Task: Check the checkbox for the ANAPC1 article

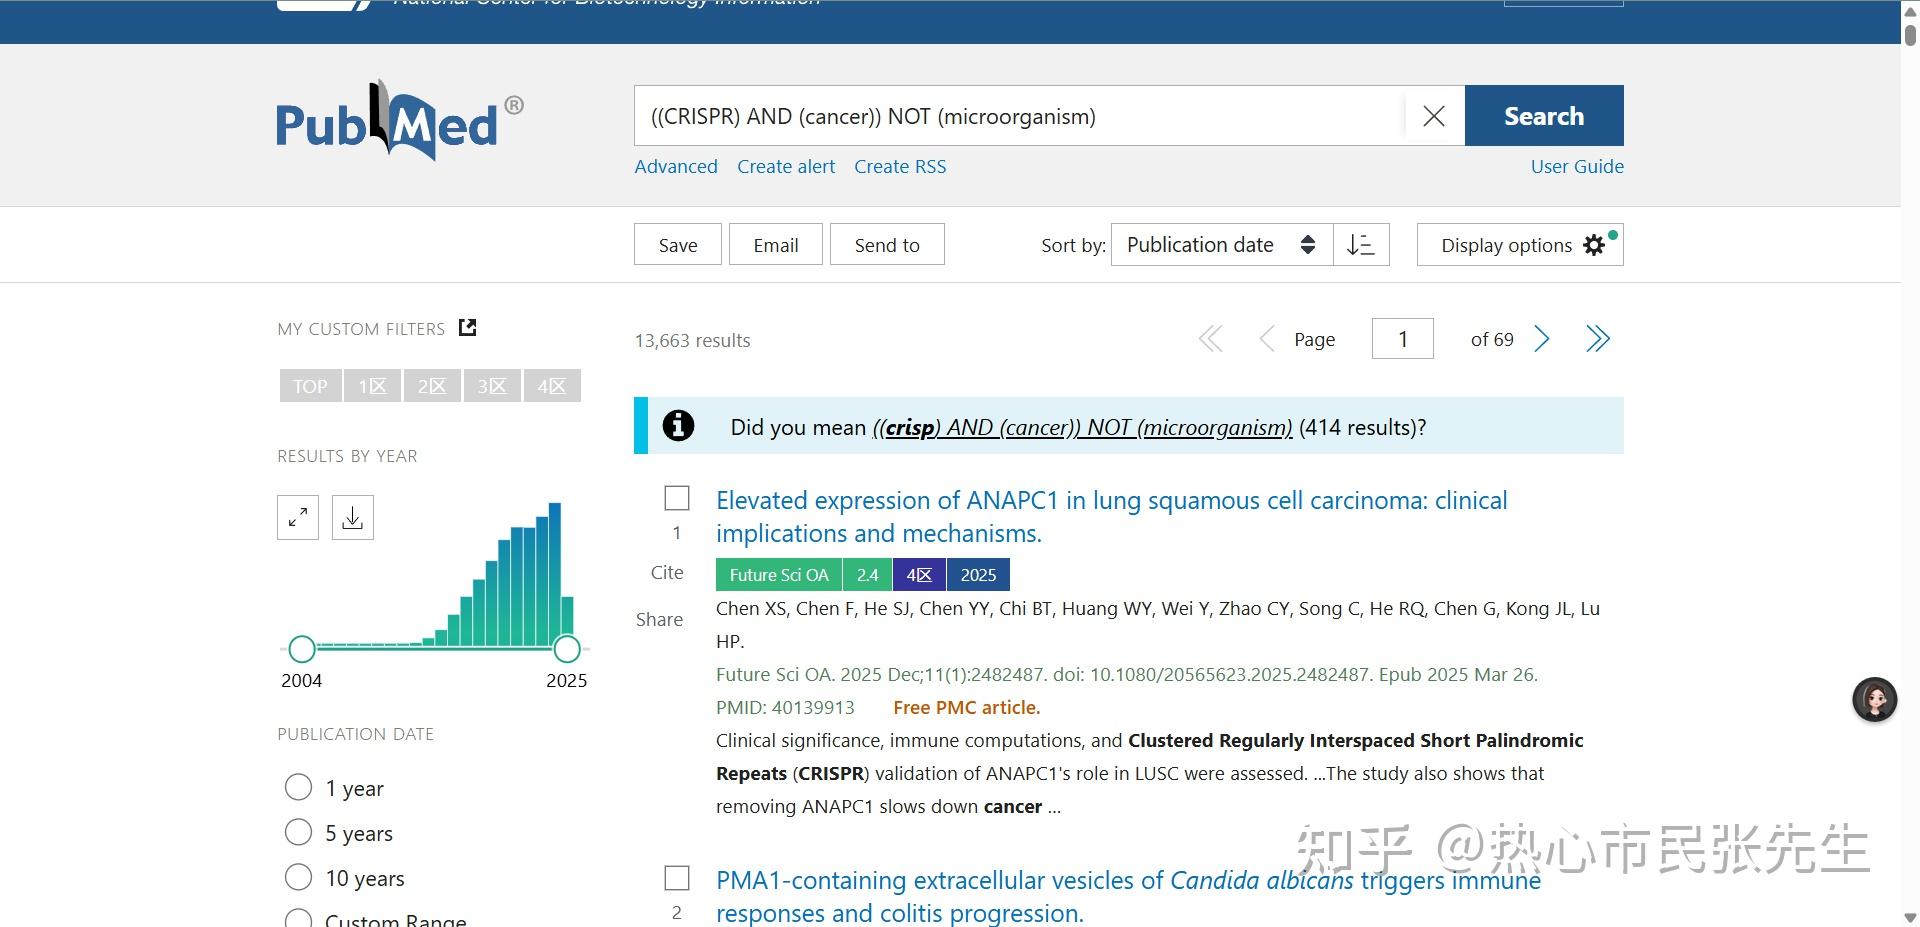Action: (677, 498)
